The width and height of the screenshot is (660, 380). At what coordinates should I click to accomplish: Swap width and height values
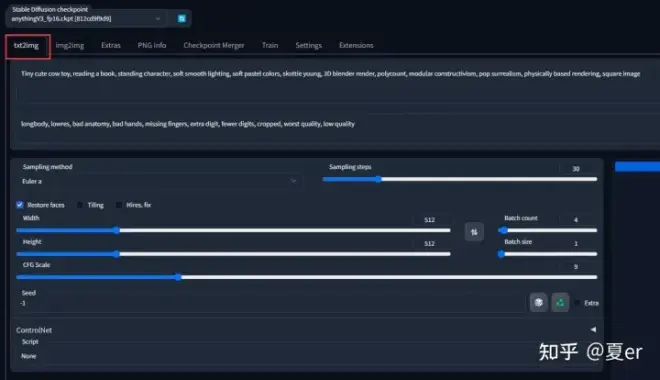[474, 232]
